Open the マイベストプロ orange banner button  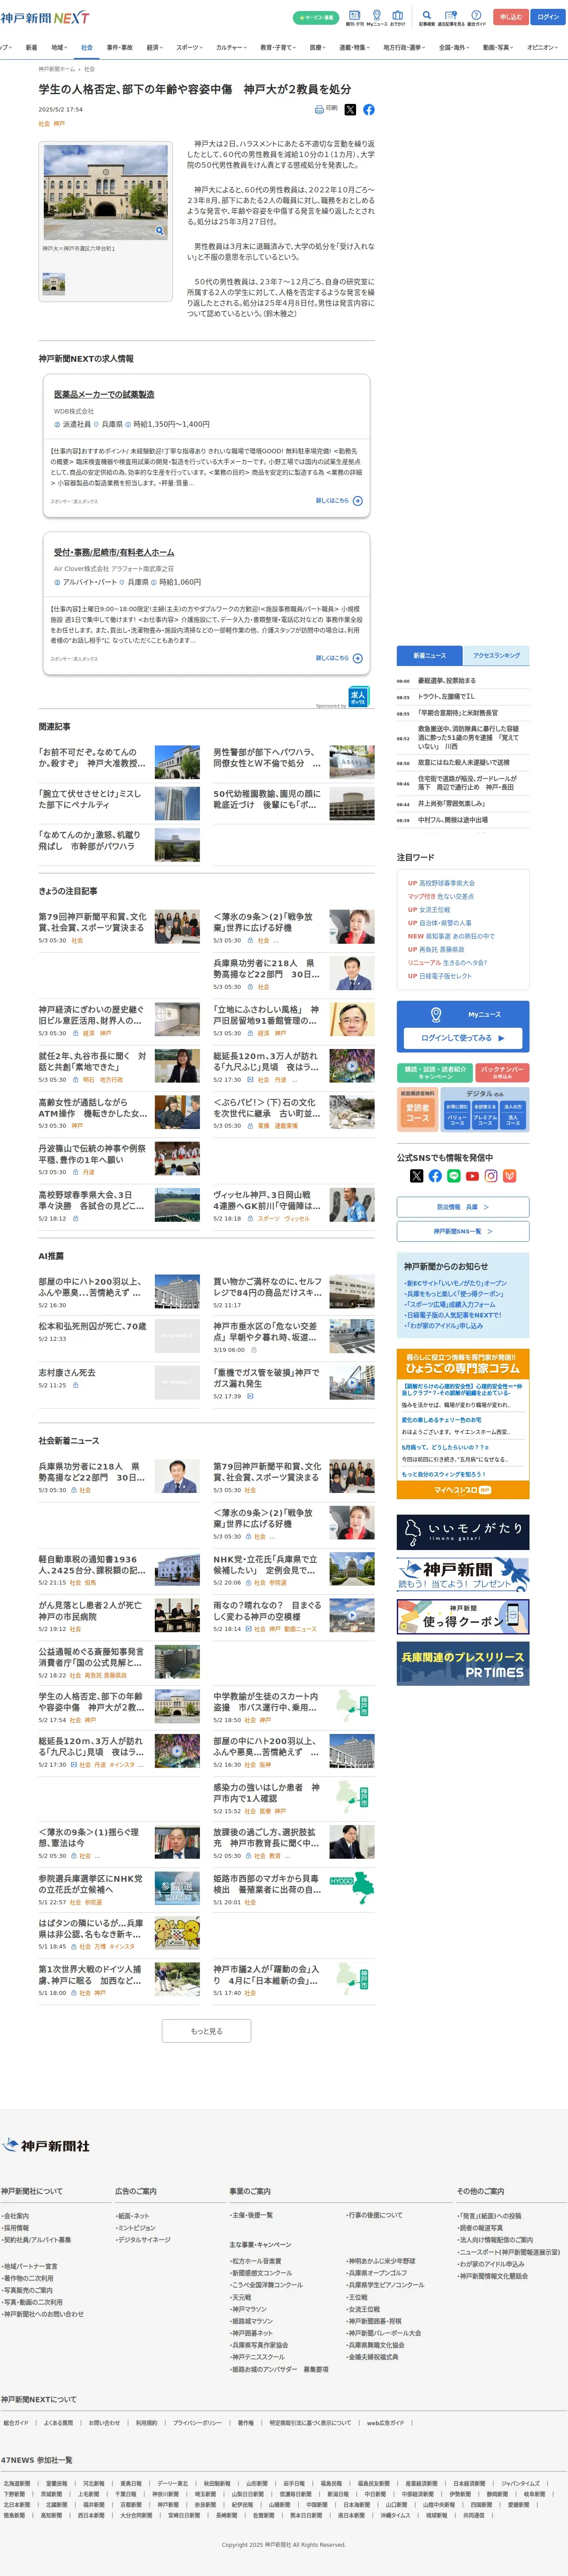[x=463, y=1490]
